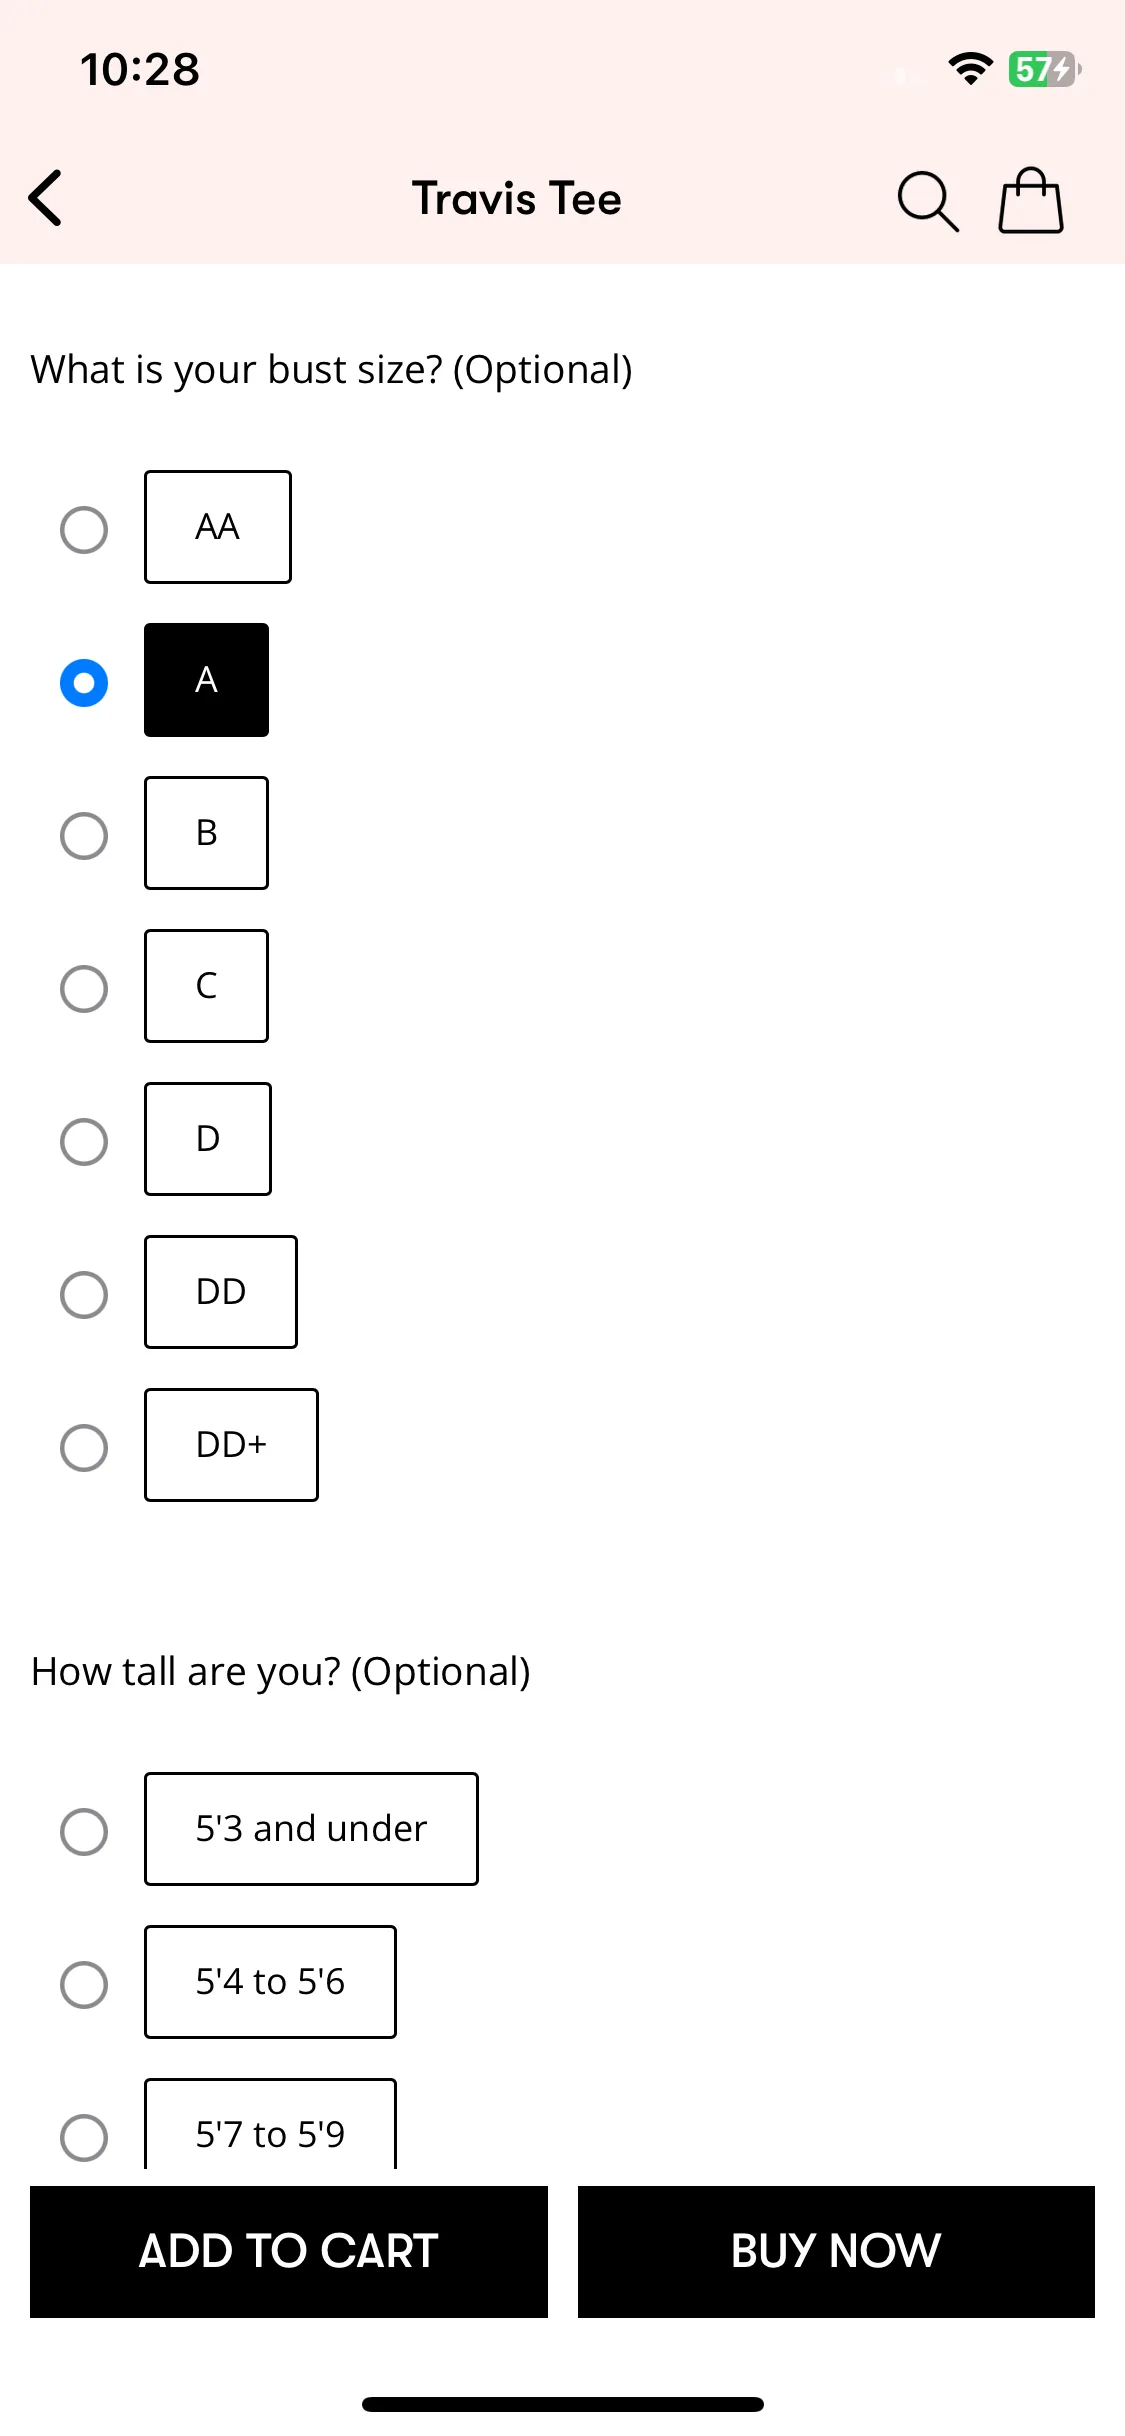The width and height of the screenshot is (1125, 2436).
Task: Tap the back arrow icon
Action: point(45,198)
